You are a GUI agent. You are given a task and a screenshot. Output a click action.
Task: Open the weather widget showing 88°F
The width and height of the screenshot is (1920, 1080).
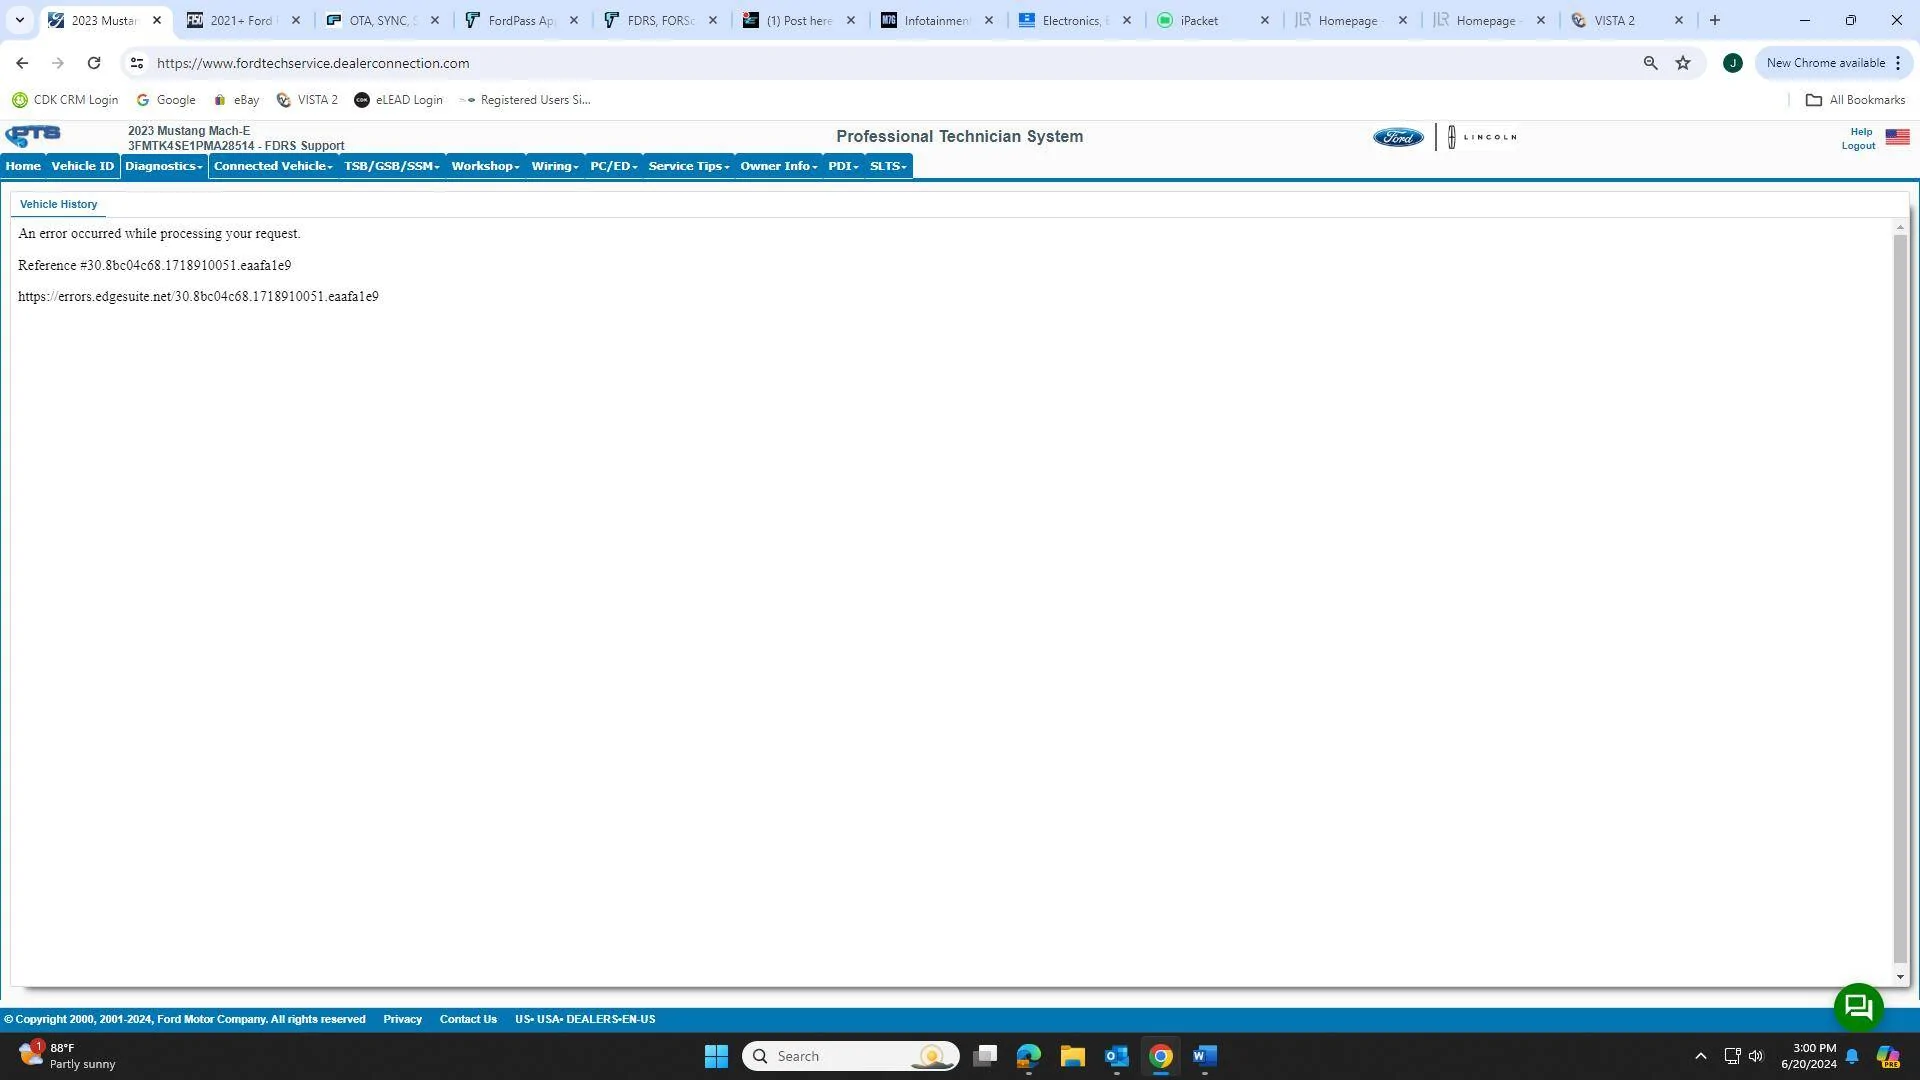68,1056
